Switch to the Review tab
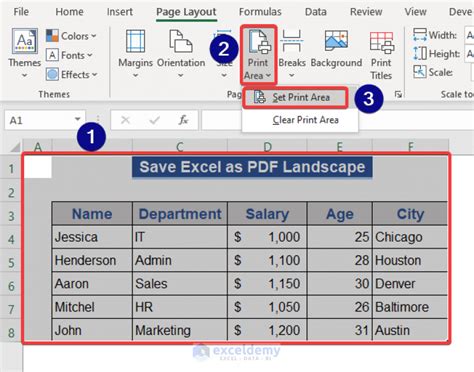 point(366,12)
